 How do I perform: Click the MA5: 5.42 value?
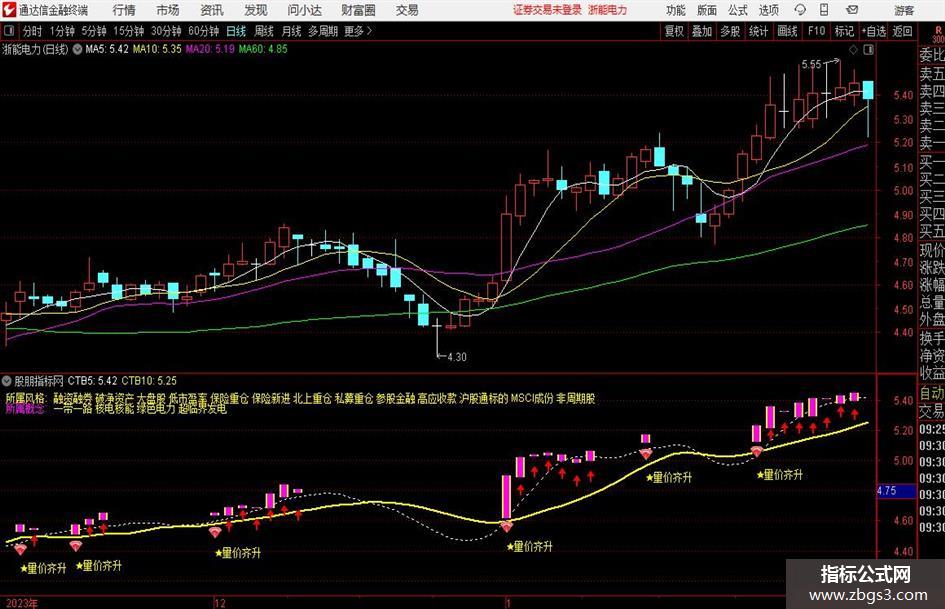click(x=107, y=49)
